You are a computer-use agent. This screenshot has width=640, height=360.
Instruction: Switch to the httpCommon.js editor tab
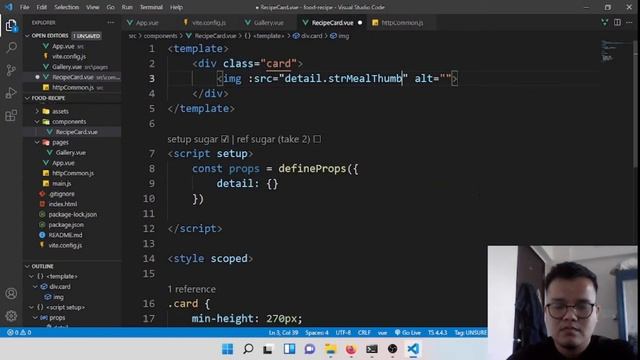pyautogui.click(x=402, y=23)
